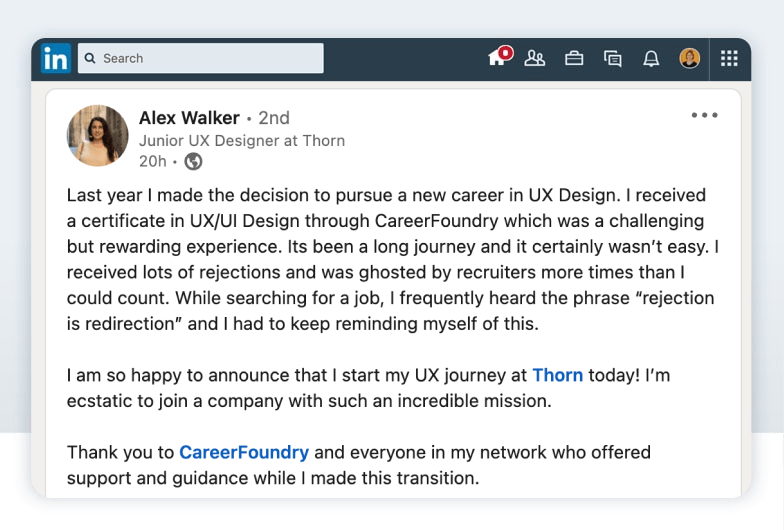Open the Messaging chat icon
784x530 pixels.
point(613,59)
